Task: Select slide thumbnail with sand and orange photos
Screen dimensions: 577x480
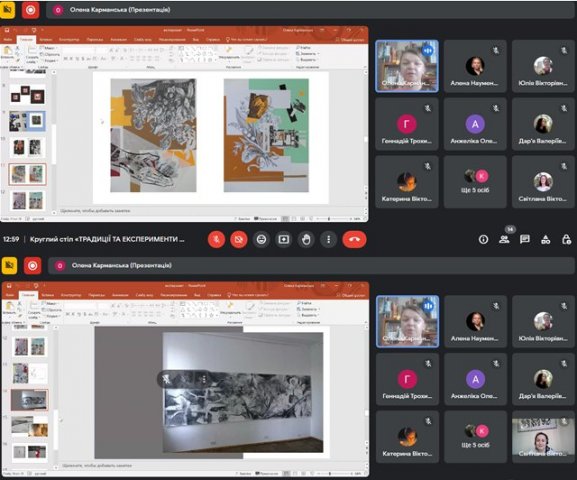Action: [30, 427]
